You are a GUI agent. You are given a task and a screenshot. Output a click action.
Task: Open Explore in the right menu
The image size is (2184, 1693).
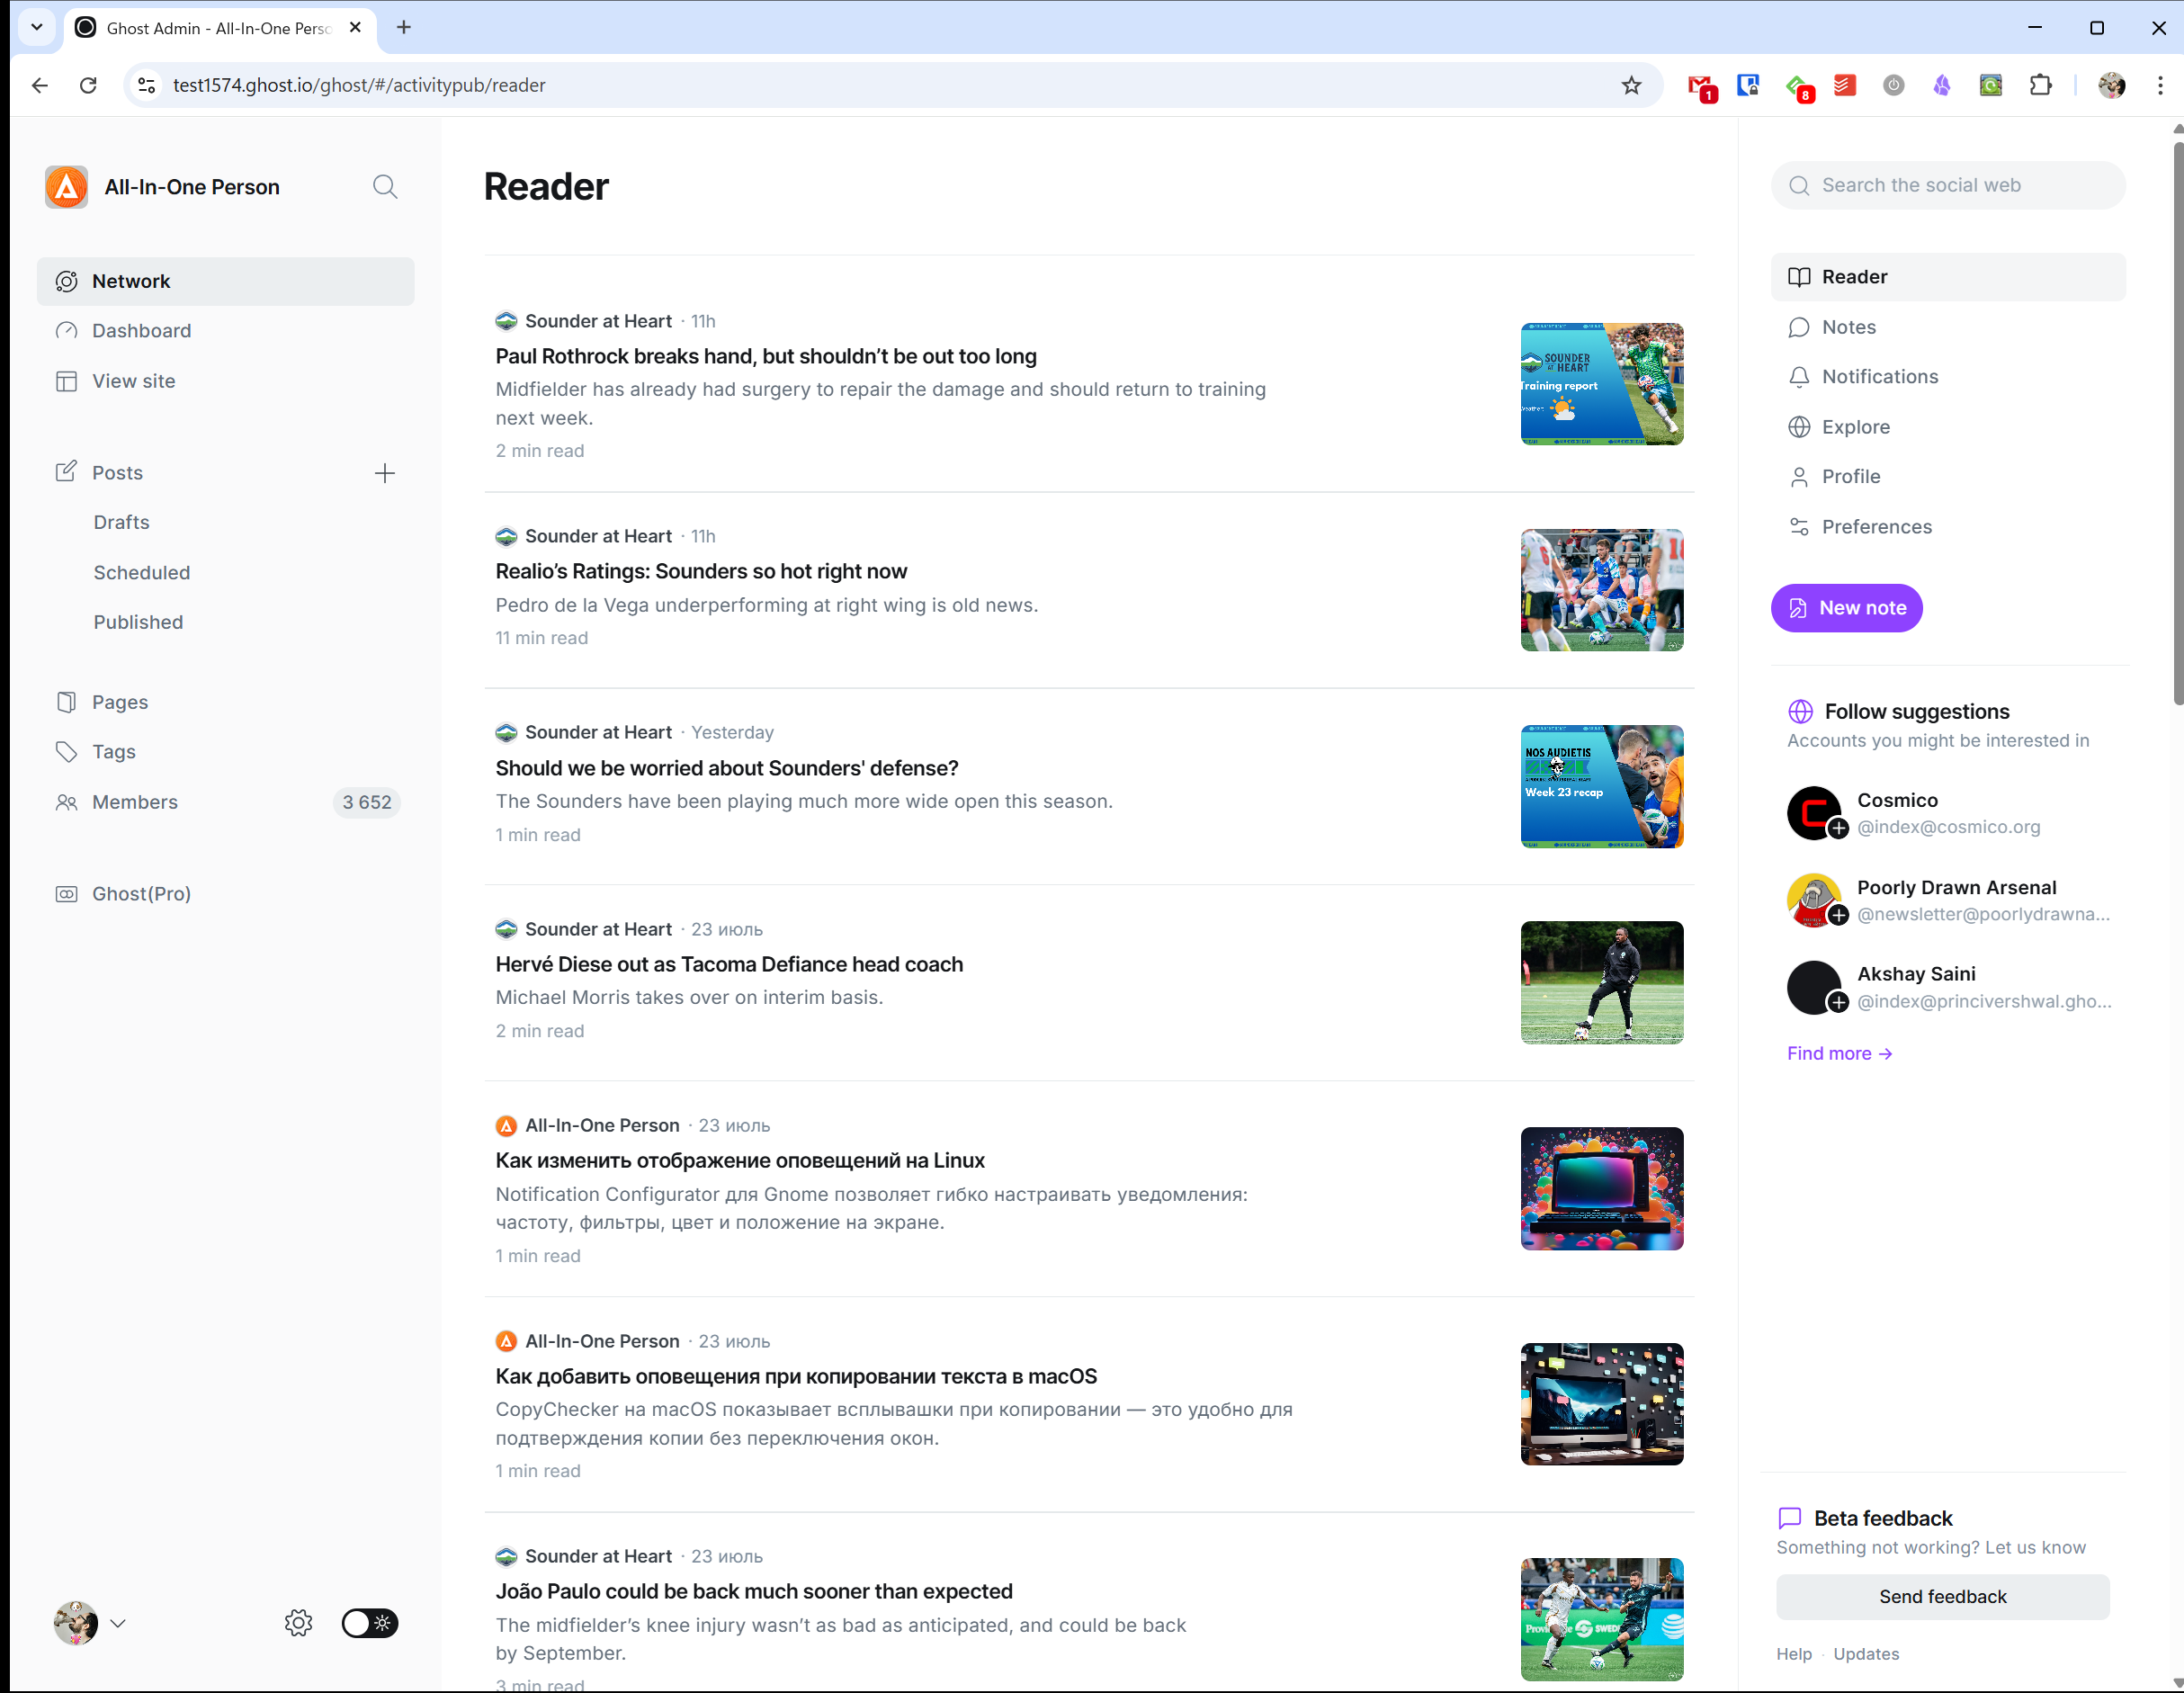point(1855,427)
